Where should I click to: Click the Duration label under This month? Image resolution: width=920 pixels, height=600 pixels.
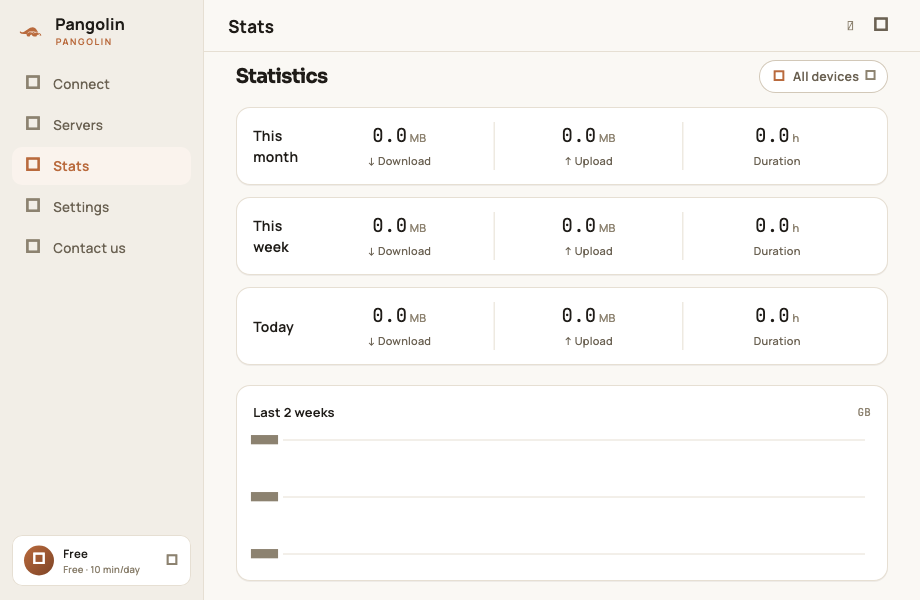pyautogui.click(x=777, y=161)
